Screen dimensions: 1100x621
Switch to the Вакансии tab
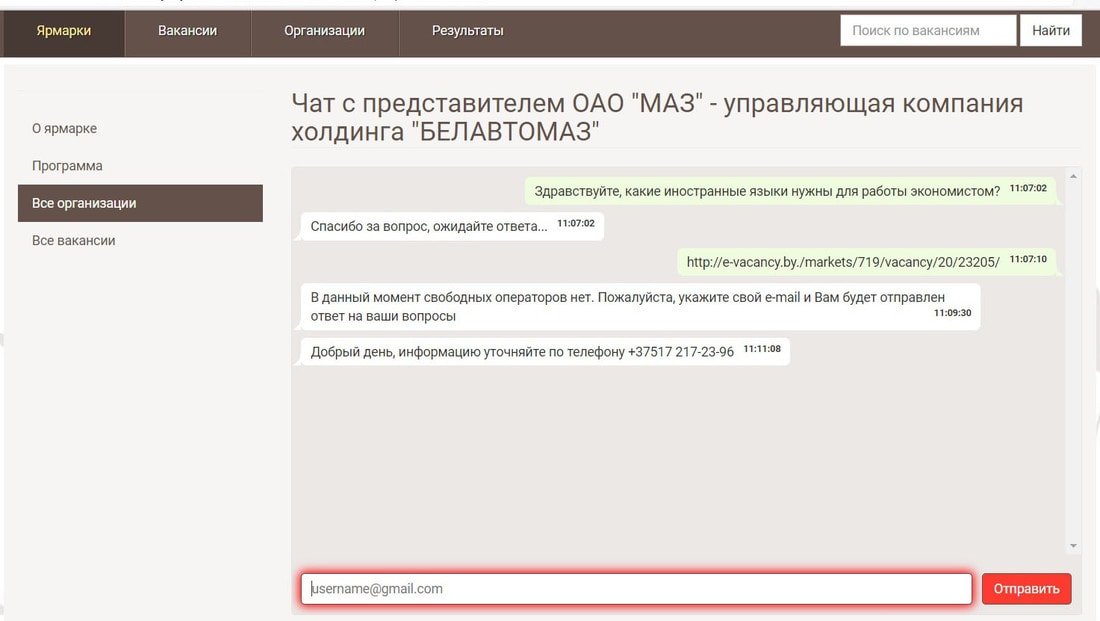point(187,32)
